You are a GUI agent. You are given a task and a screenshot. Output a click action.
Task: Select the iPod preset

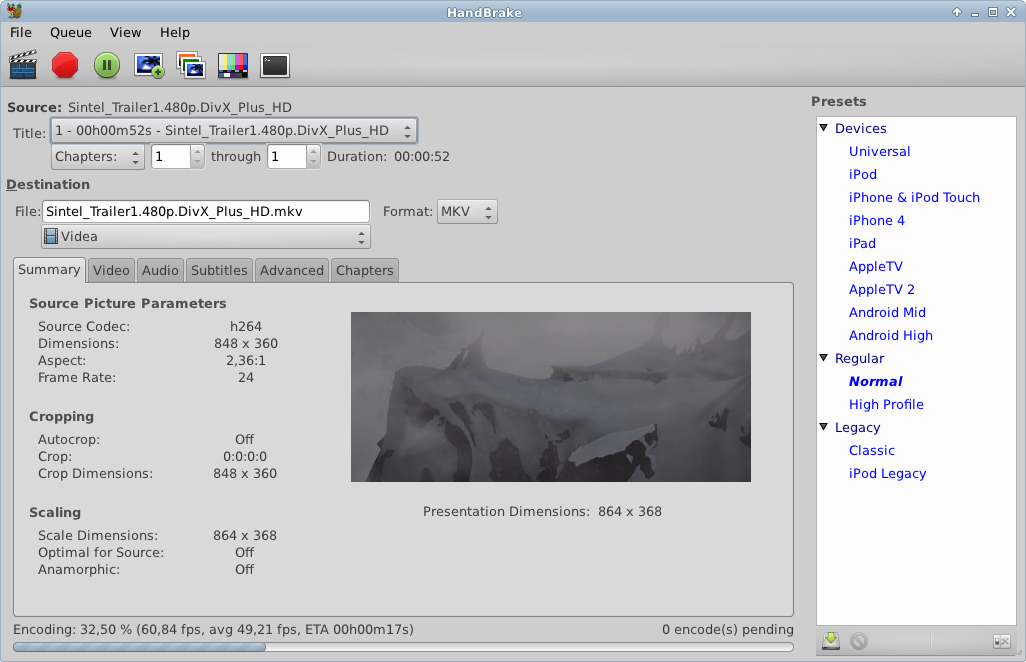[x=862, y=174]
